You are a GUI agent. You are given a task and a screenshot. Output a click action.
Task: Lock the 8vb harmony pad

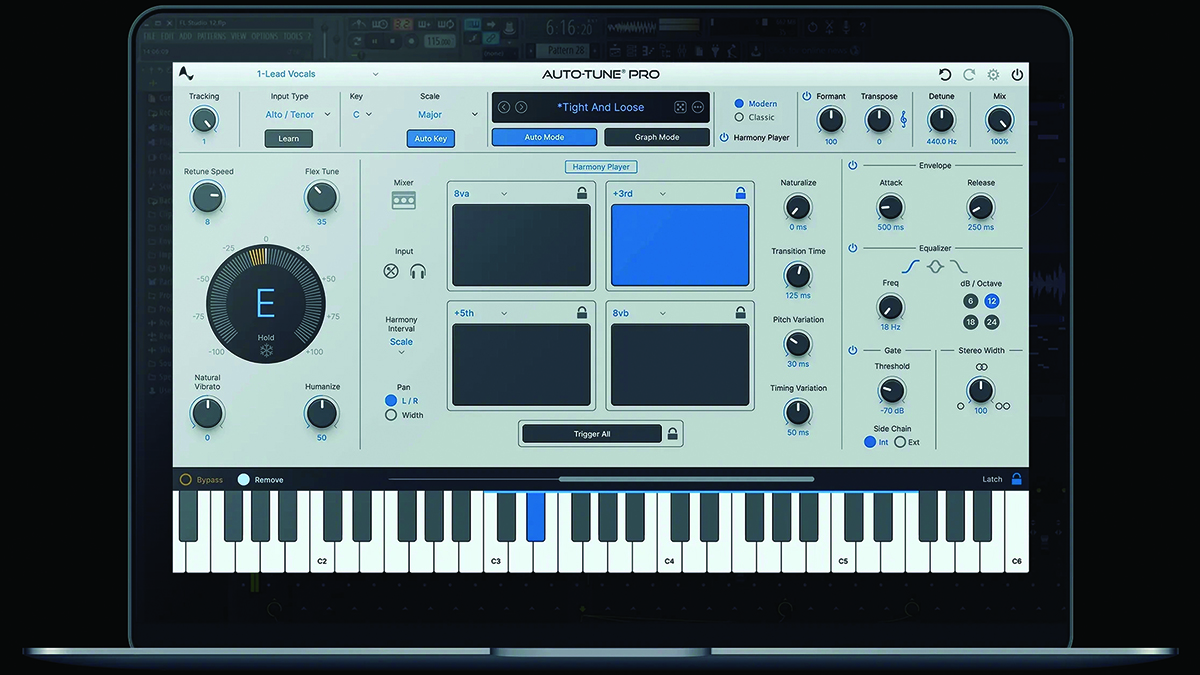point(741,313)
